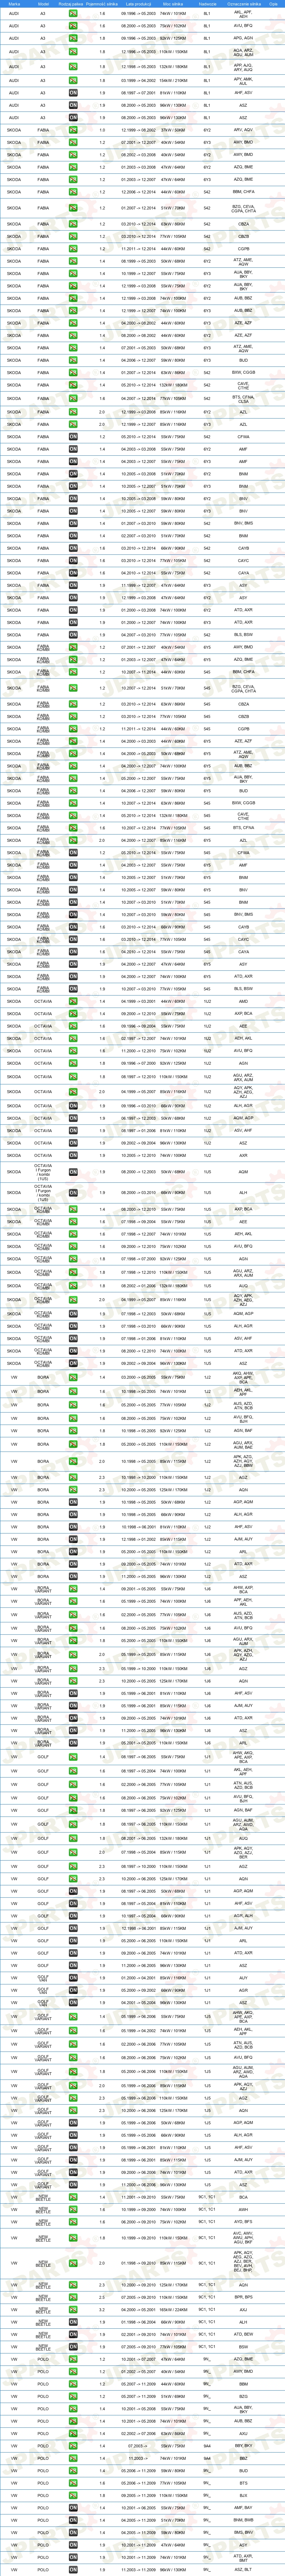Click 'AHF, ASV' engine code in Audi A3 row
Screen dimensions: 285x2576
click(243, 92)
